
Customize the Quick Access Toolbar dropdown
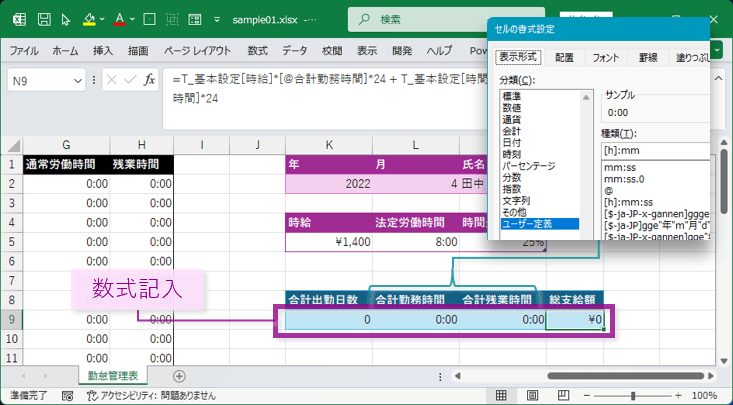click(x=217, y=20)
